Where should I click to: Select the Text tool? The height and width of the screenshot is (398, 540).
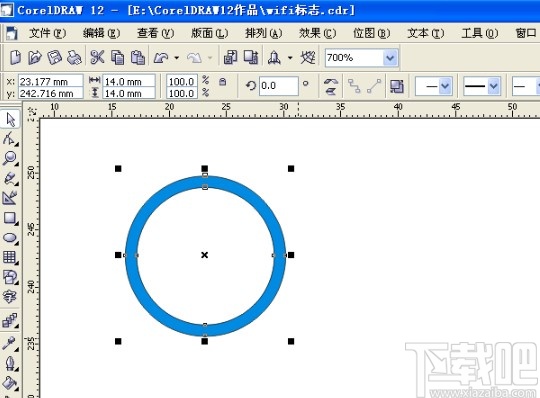click(10, 296)
